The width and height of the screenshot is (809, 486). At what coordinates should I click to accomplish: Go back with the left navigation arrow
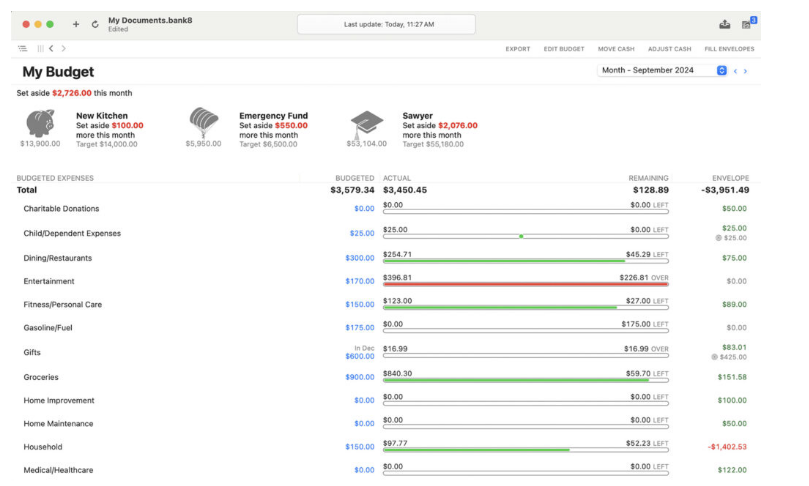51,48
